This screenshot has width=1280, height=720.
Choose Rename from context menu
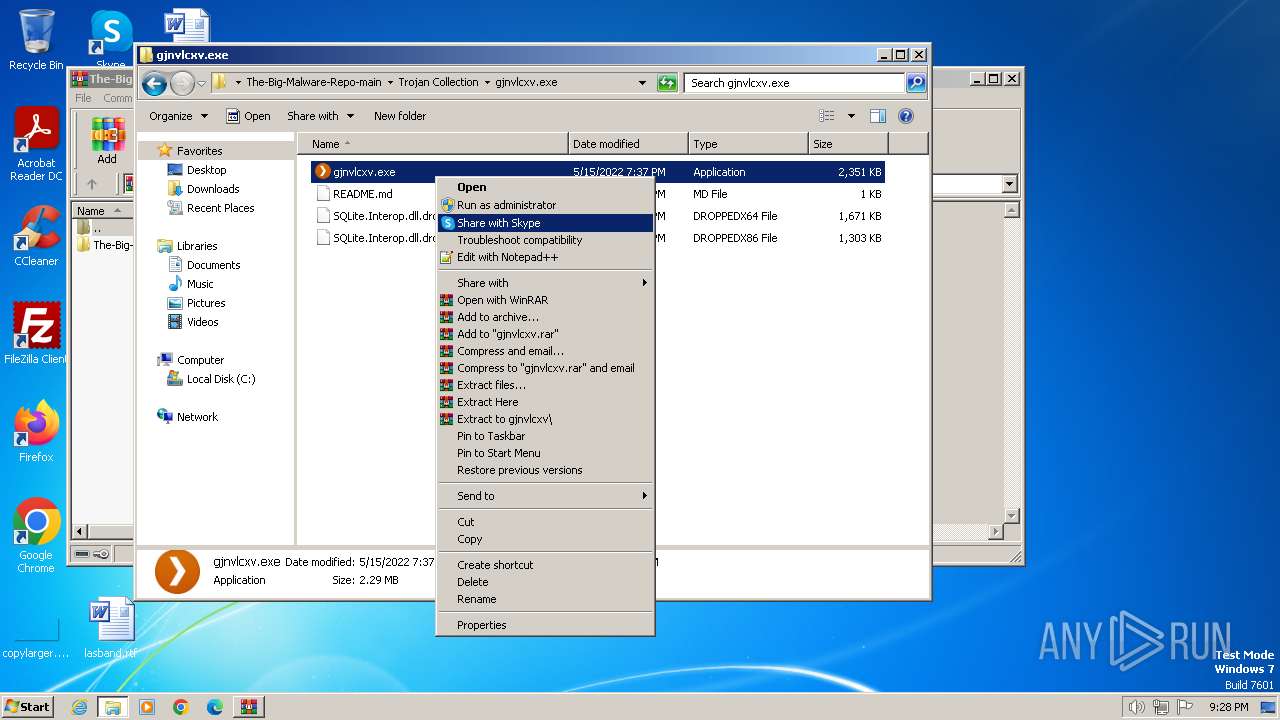[545, 599]
